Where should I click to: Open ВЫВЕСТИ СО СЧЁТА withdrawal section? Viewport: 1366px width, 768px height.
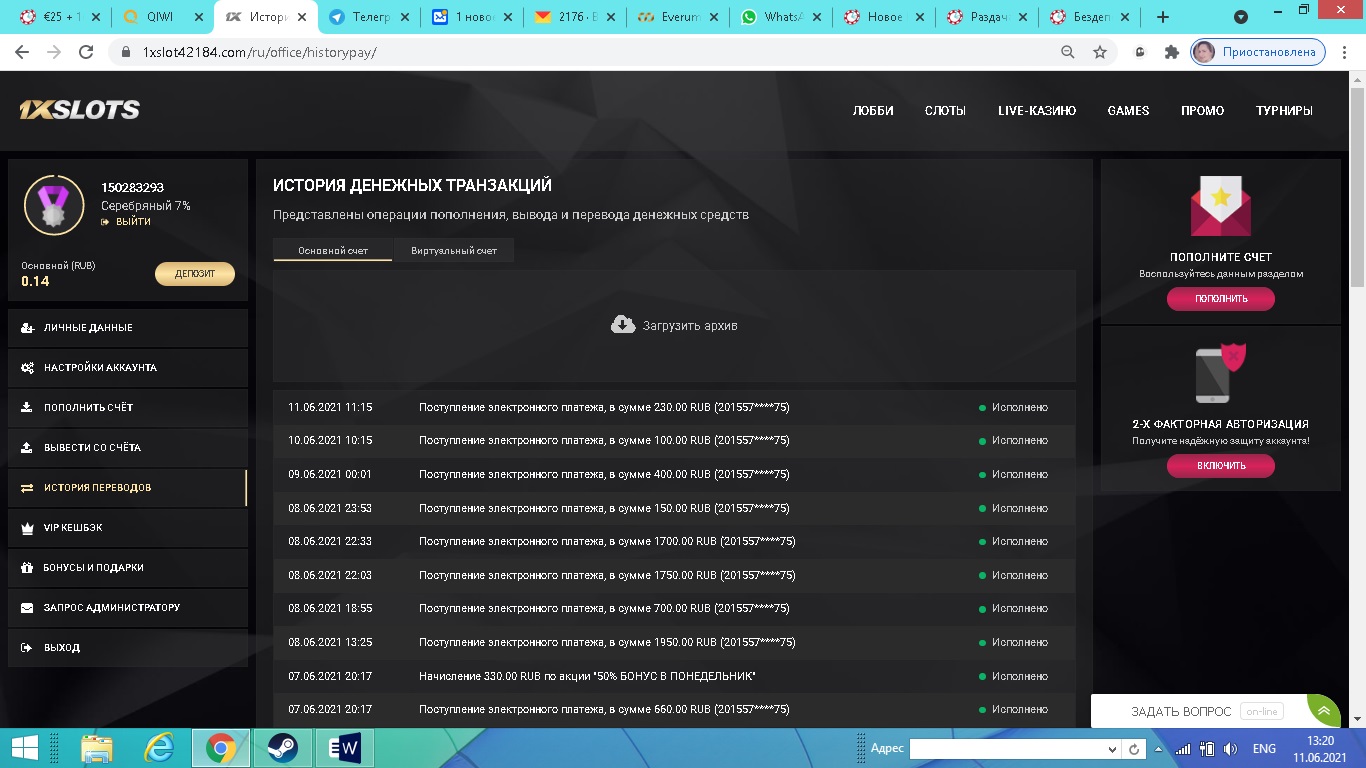click(x=127, y=448)
